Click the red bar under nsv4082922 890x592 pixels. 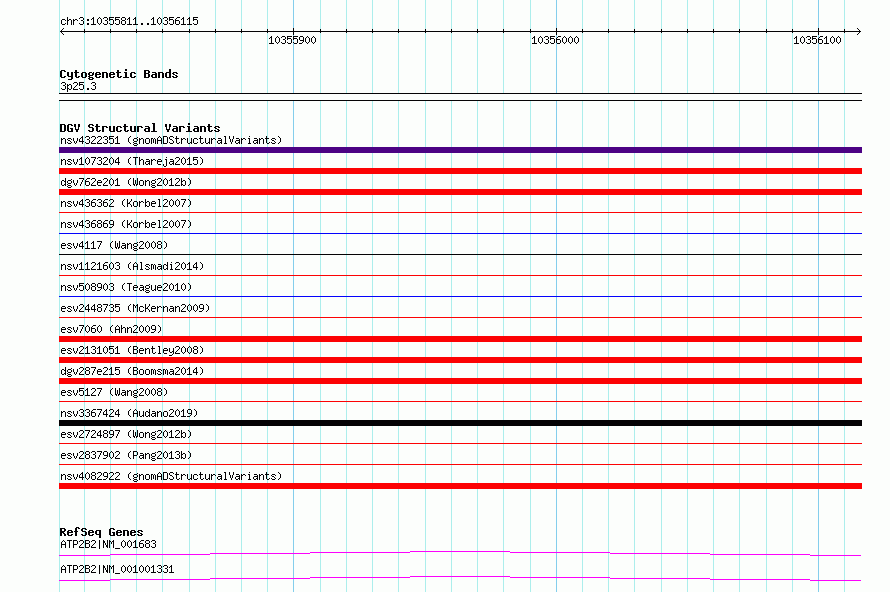click(460, 486)
